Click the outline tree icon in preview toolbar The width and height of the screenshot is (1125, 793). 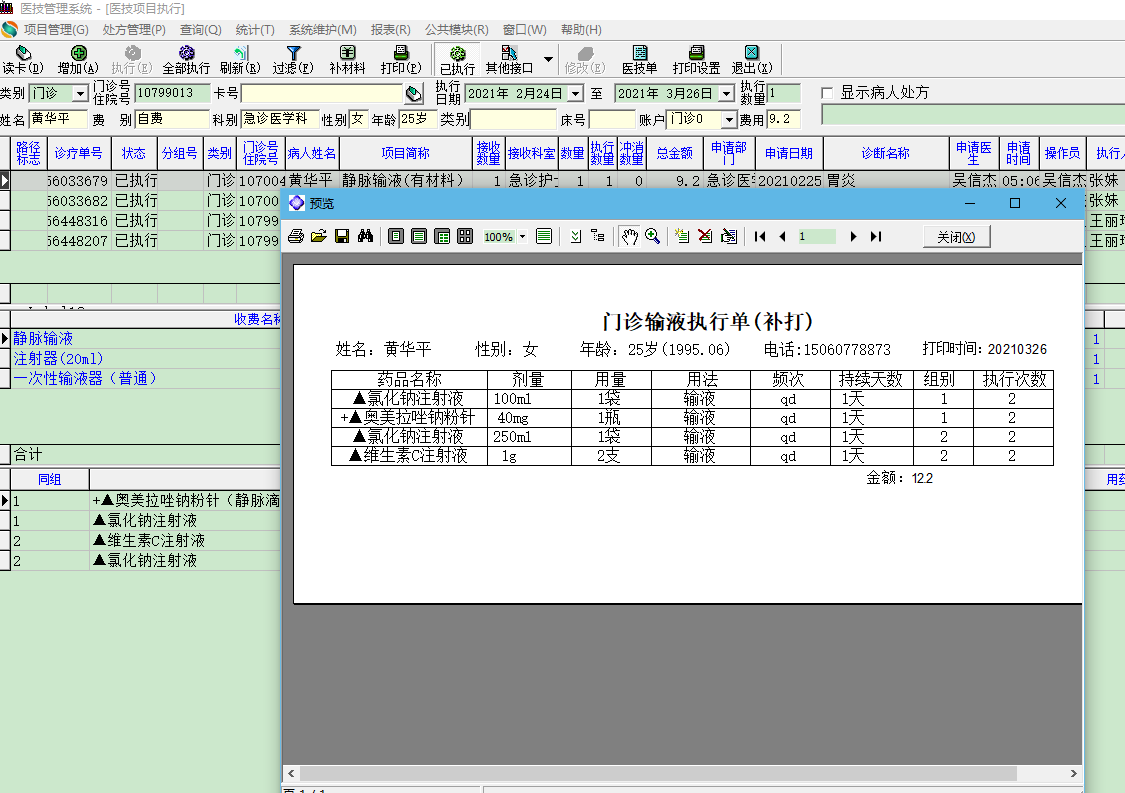[x=598, y=236]
